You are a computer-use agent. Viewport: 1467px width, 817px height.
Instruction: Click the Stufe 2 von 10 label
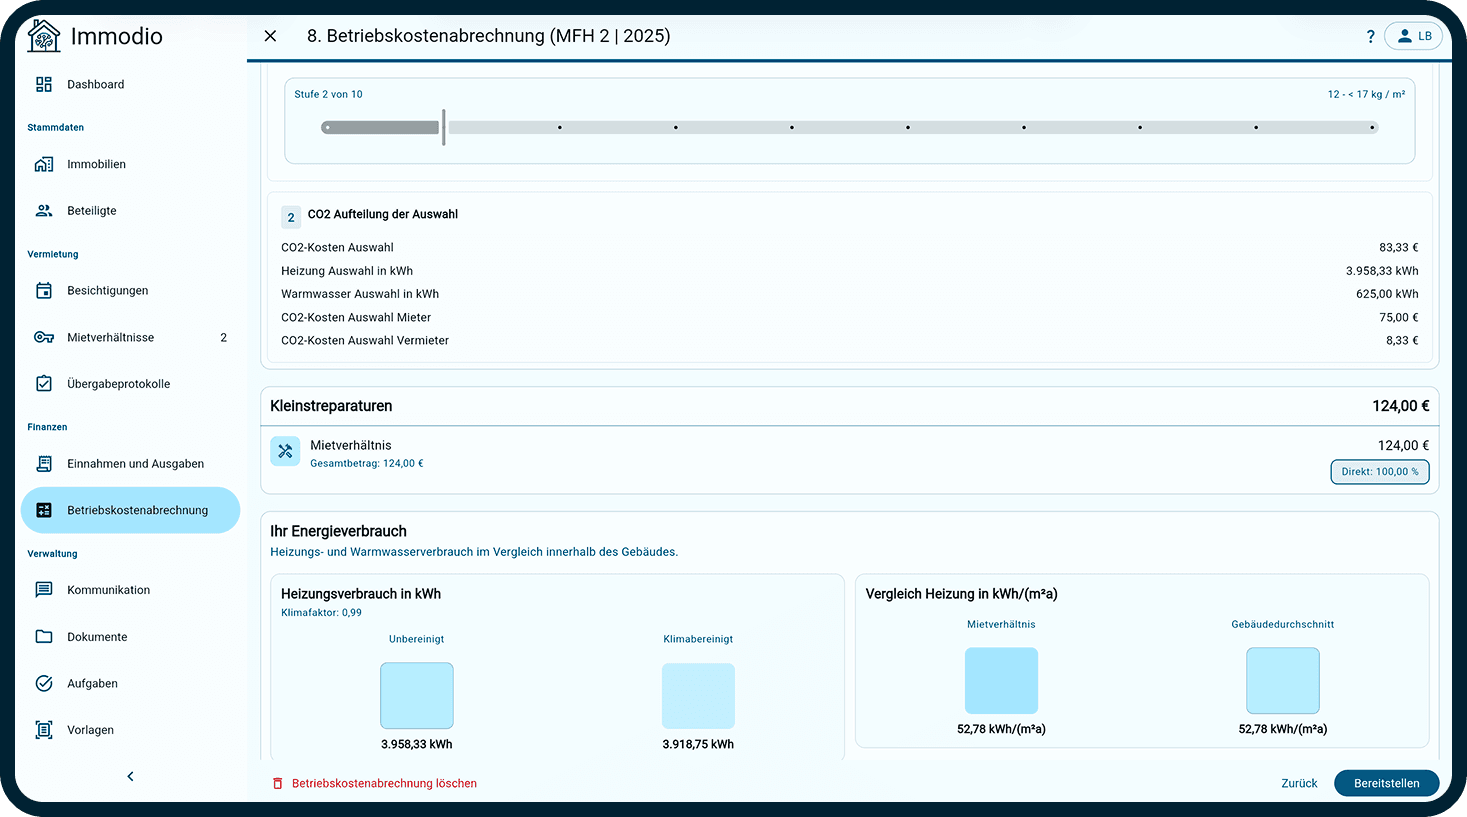[x=328, y=94]
